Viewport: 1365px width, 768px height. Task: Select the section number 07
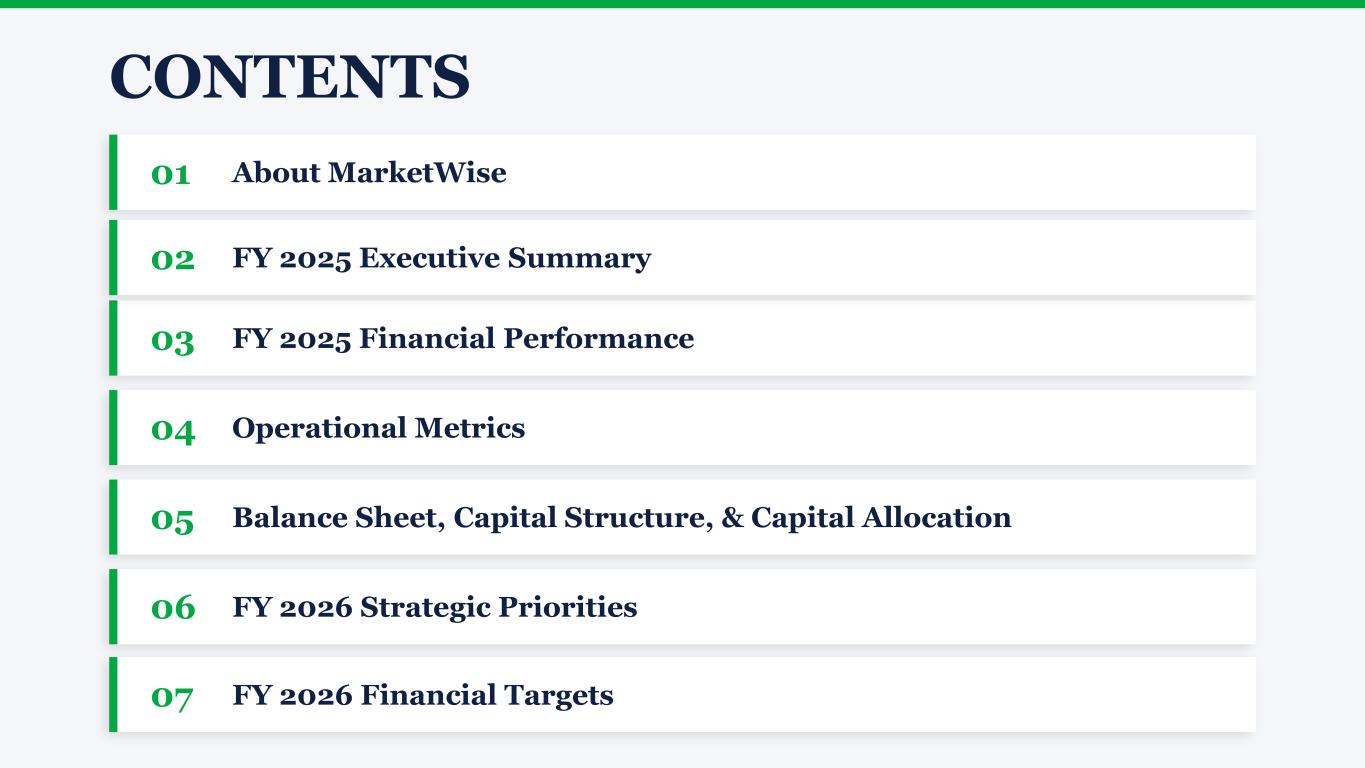(172, 696)
